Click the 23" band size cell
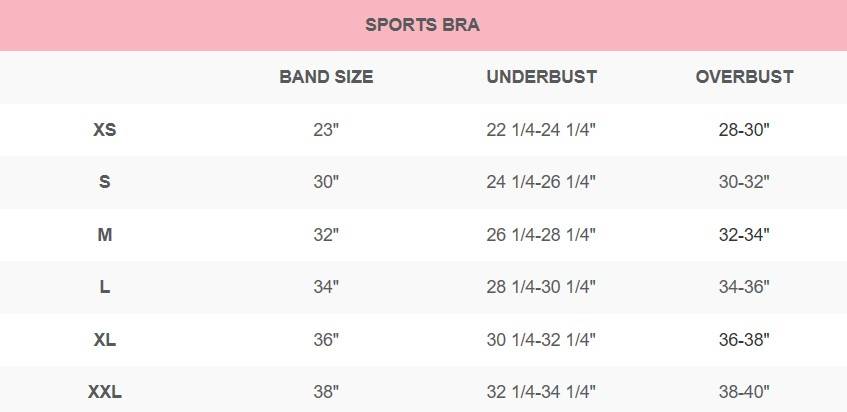The height and width of the screenshot is (412, 847). (x=326, y=130)
